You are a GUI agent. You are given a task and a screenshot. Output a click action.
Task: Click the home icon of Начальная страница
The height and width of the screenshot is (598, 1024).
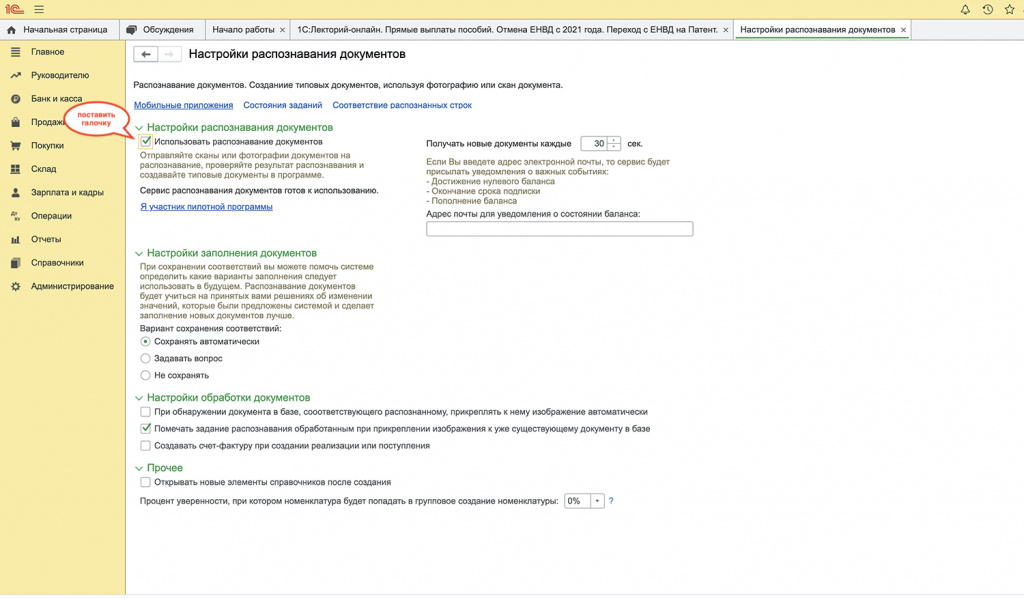[11, 30]
